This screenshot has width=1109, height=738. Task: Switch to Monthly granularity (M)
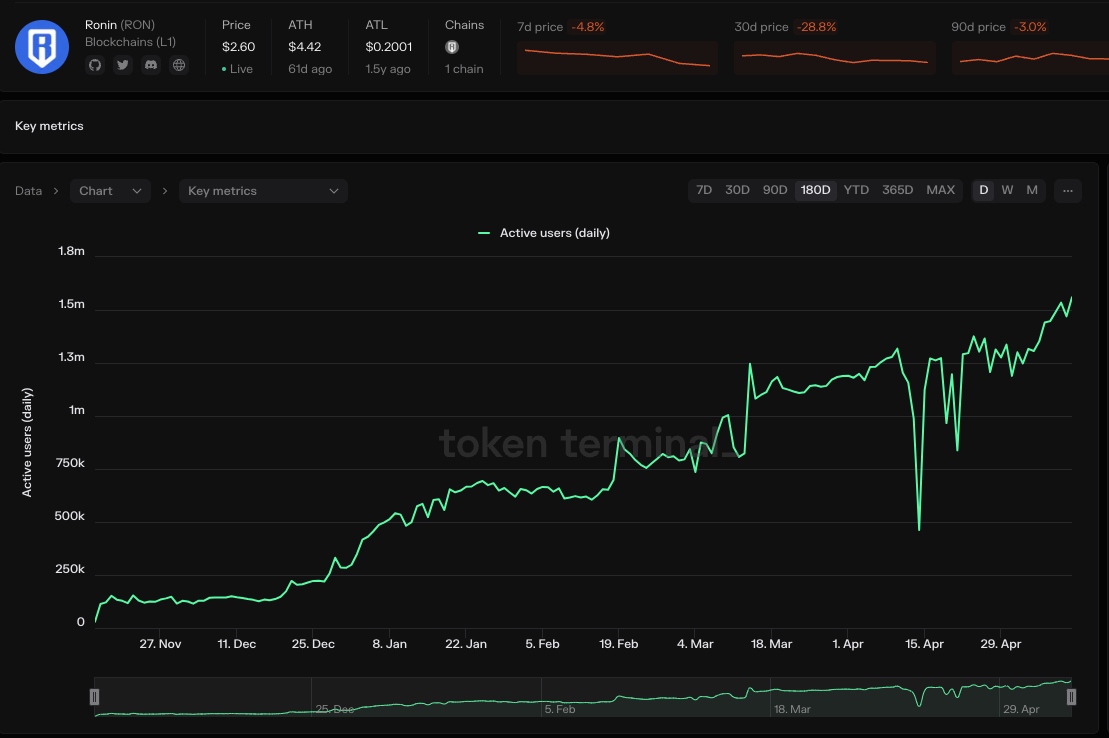(x=1032, y=190)
